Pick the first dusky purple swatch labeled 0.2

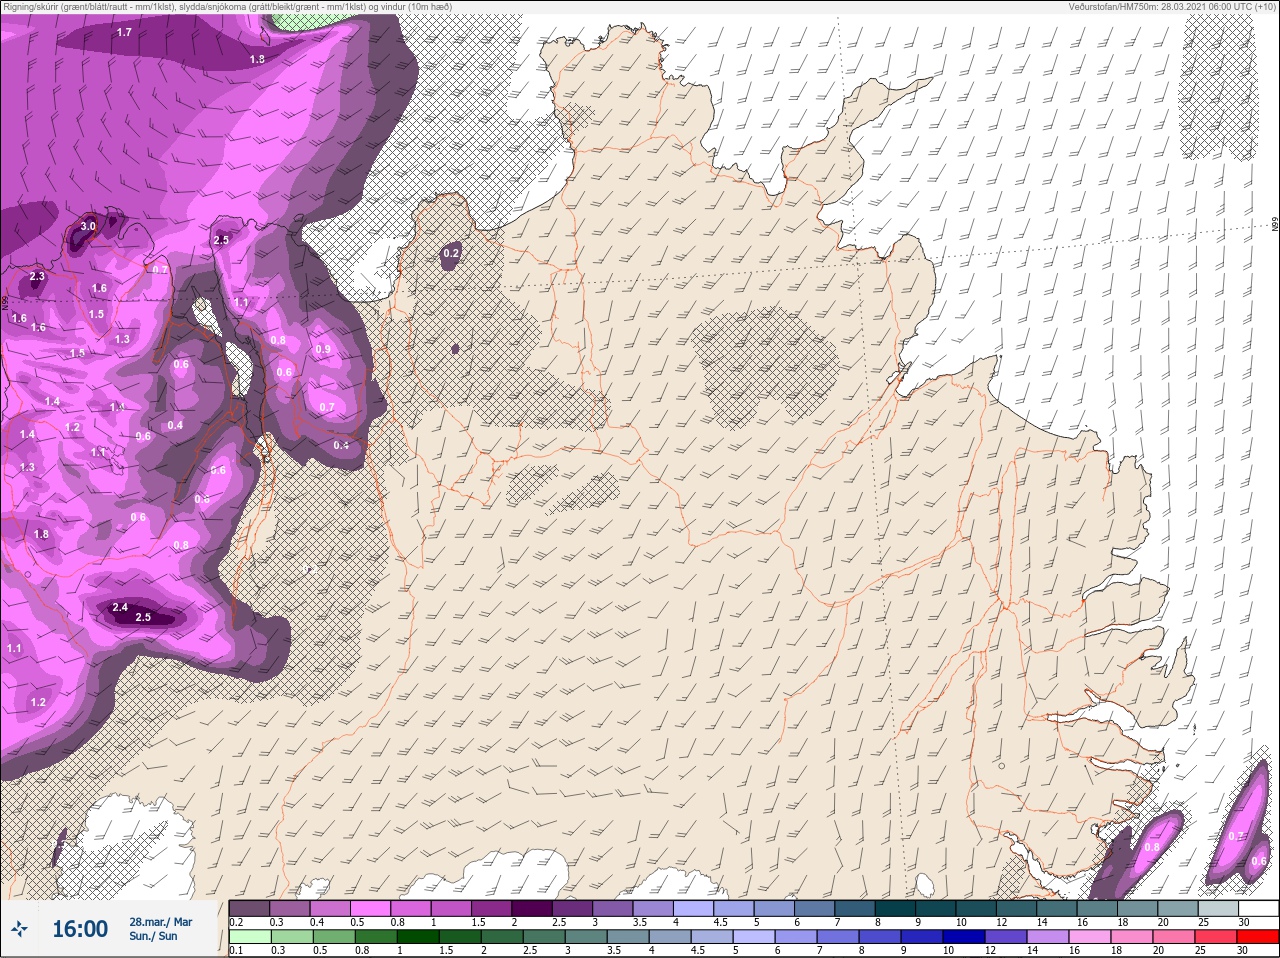coord(250,908)
